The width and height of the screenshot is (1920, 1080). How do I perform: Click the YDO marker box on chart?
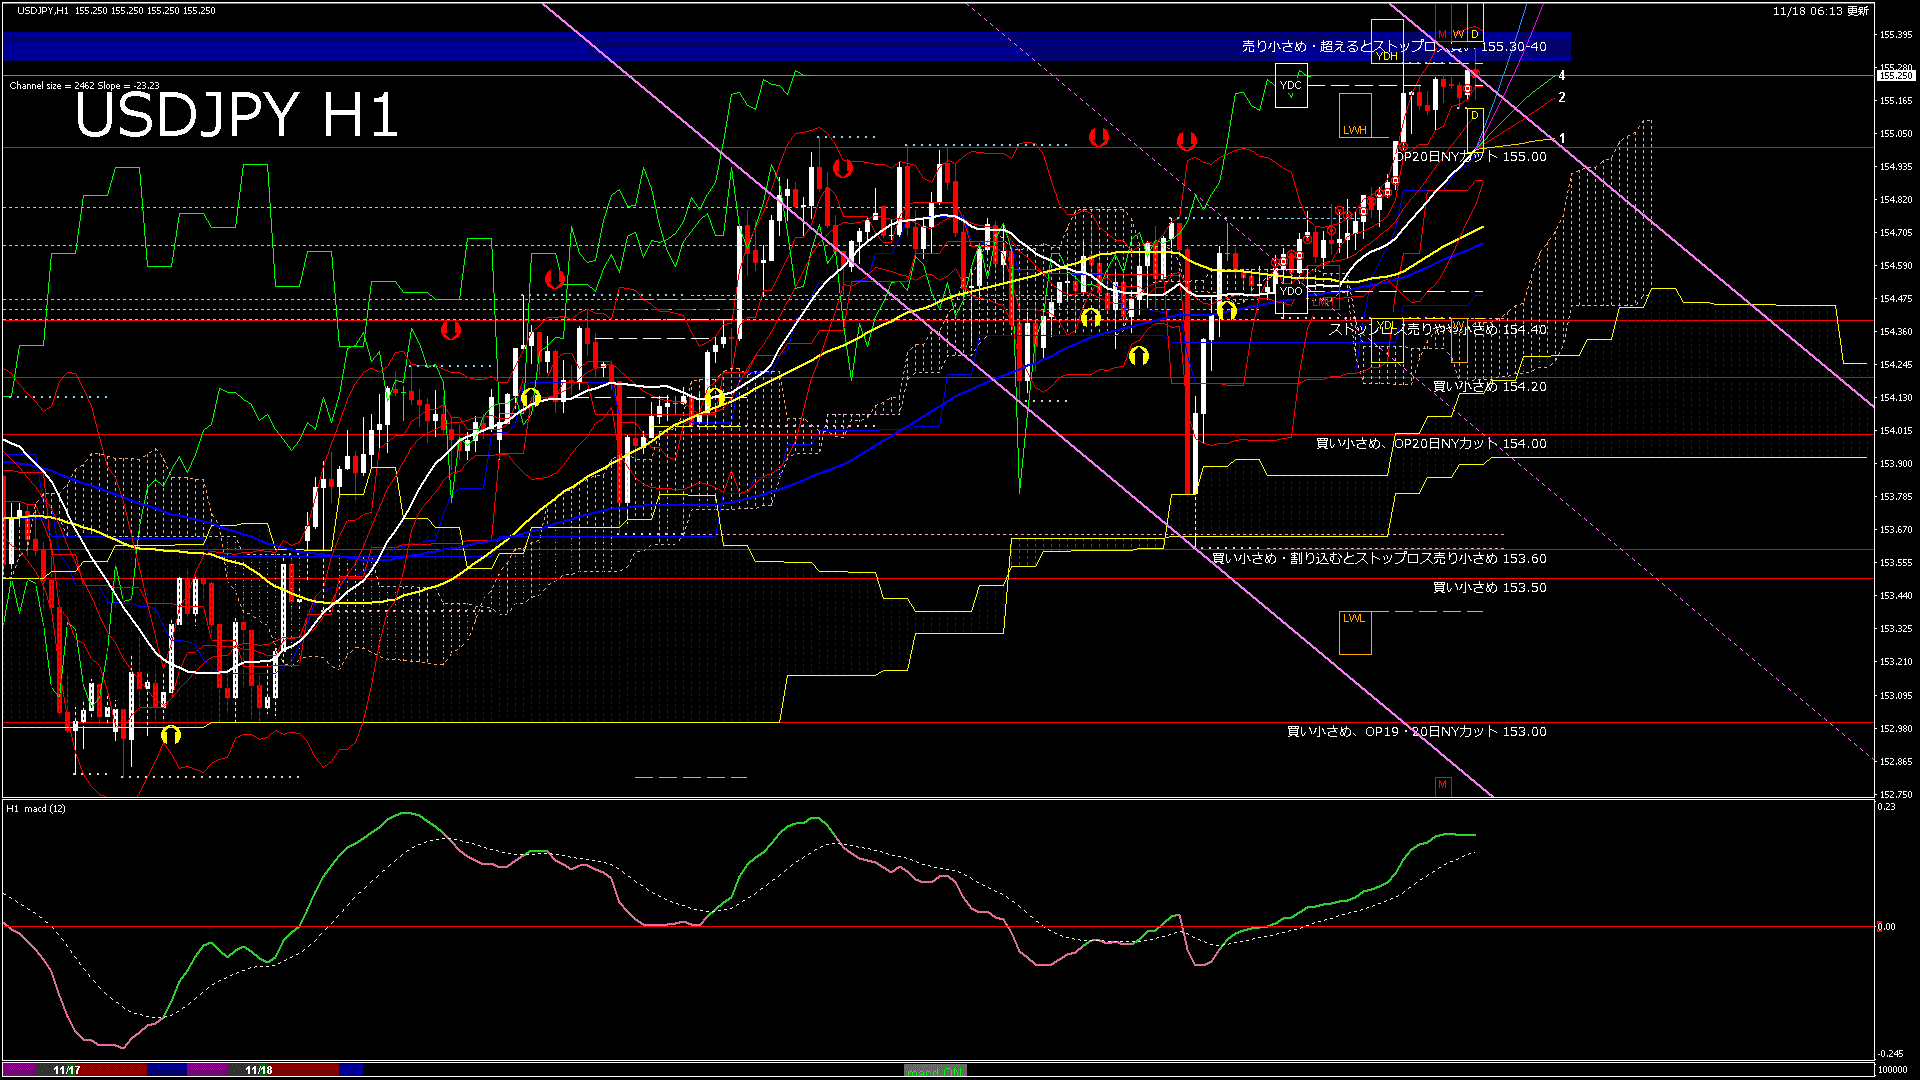pyautogui.click(x=1291, y=292)
